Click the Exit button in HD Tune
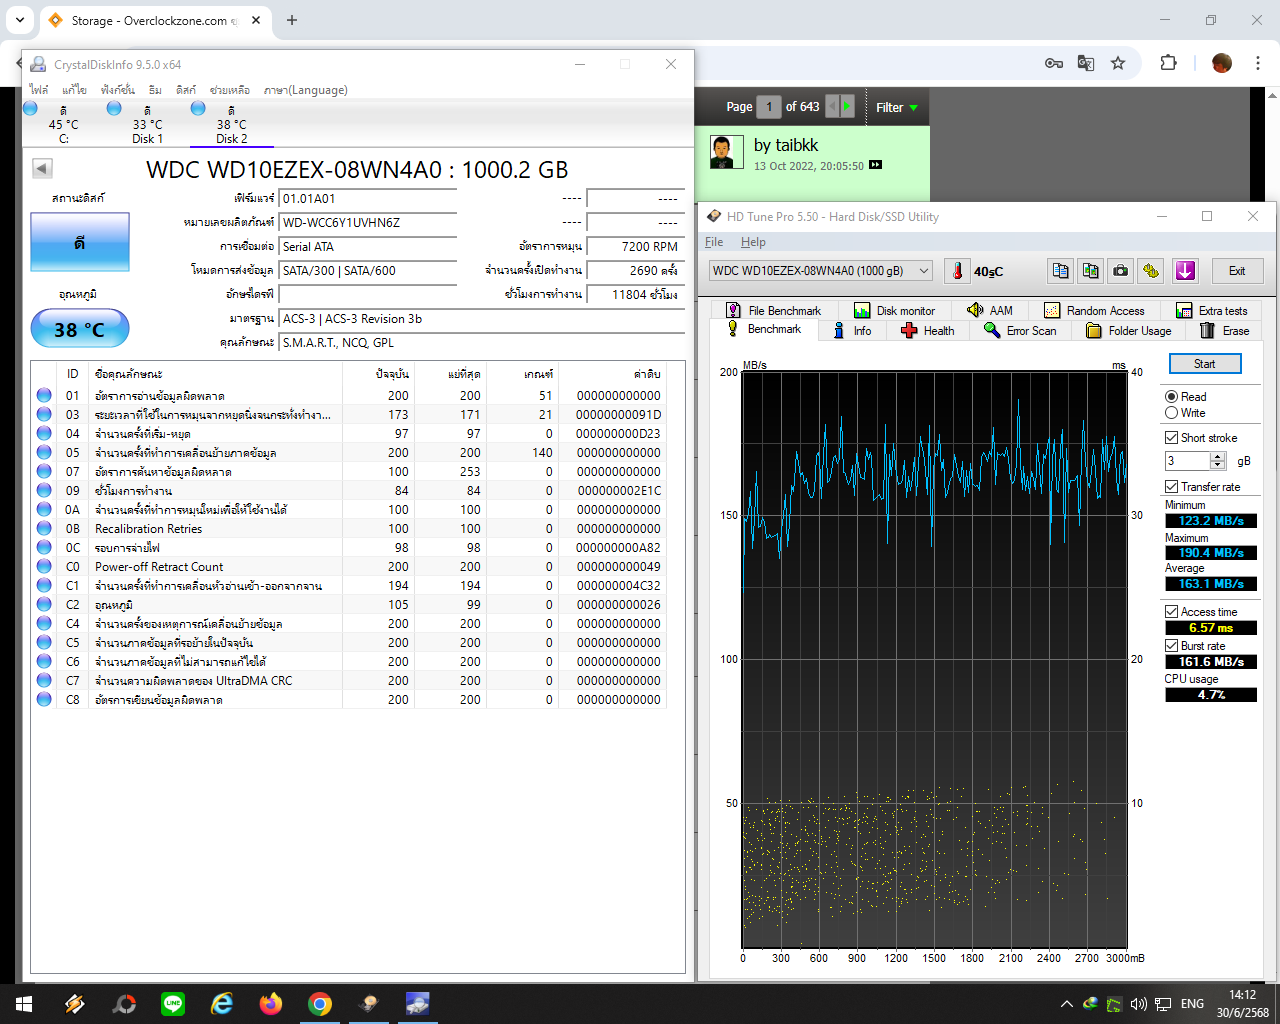 pos(1236,271)
